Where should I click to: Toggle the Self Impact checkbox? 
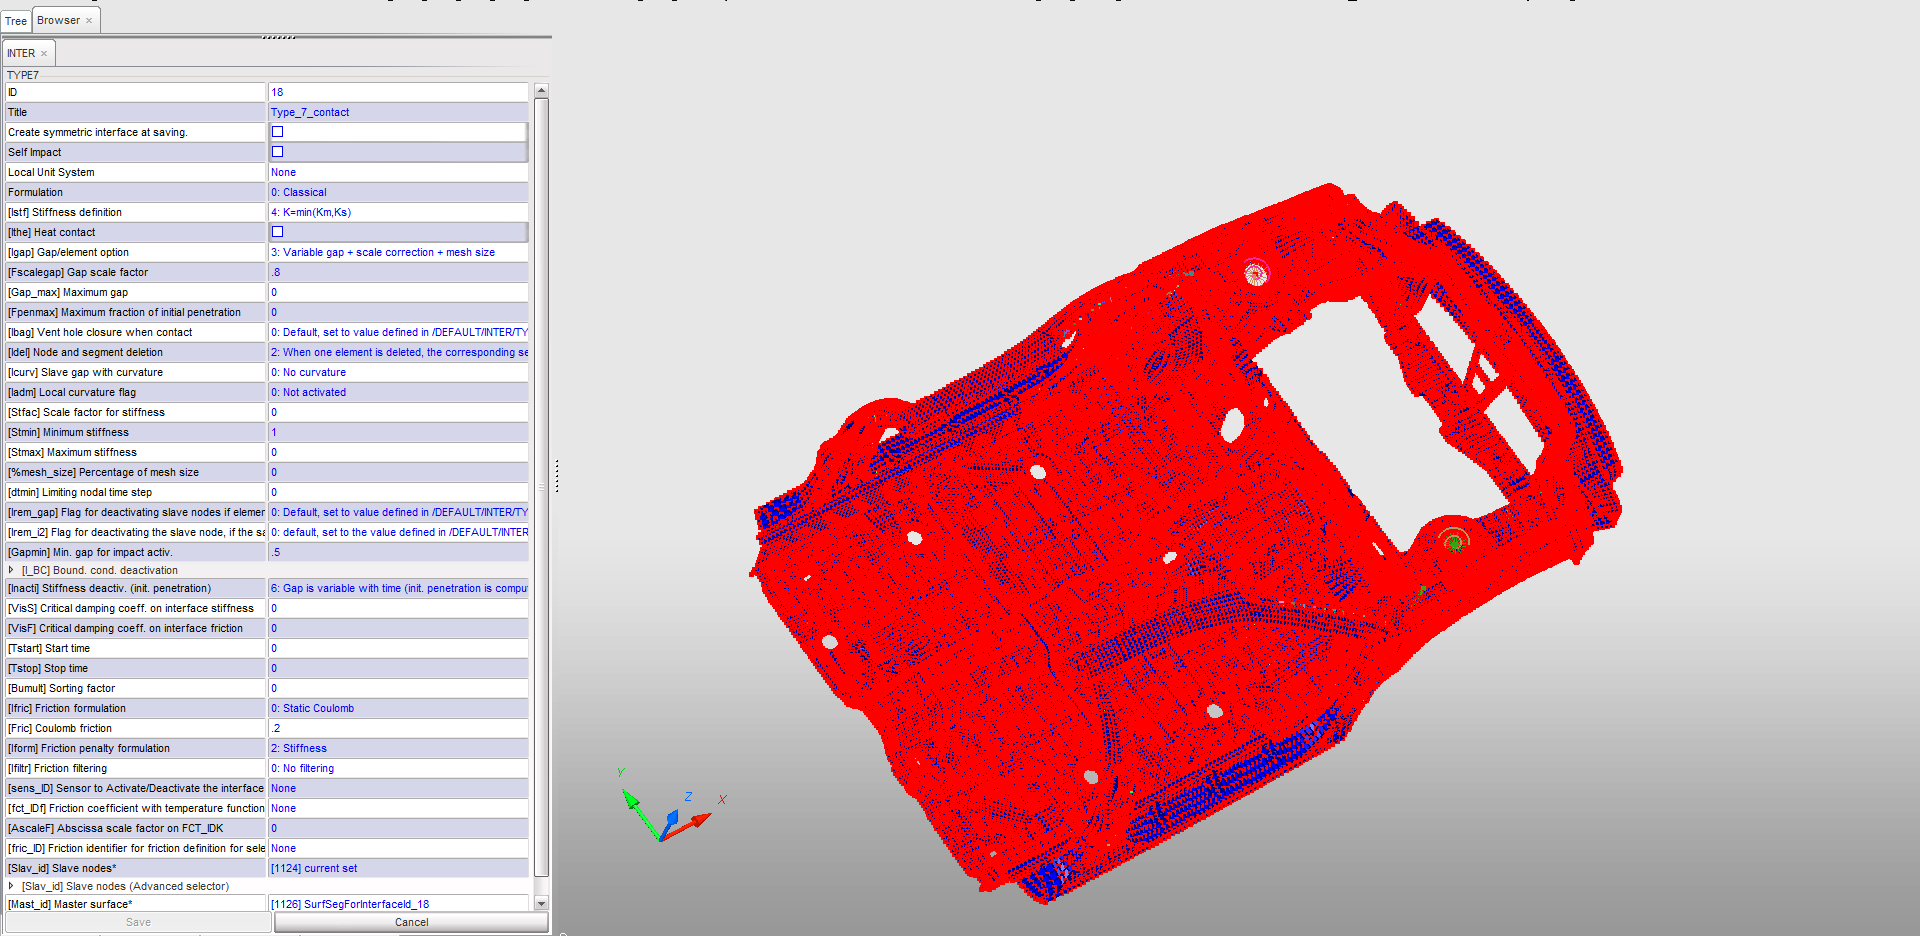click(278, 152)
